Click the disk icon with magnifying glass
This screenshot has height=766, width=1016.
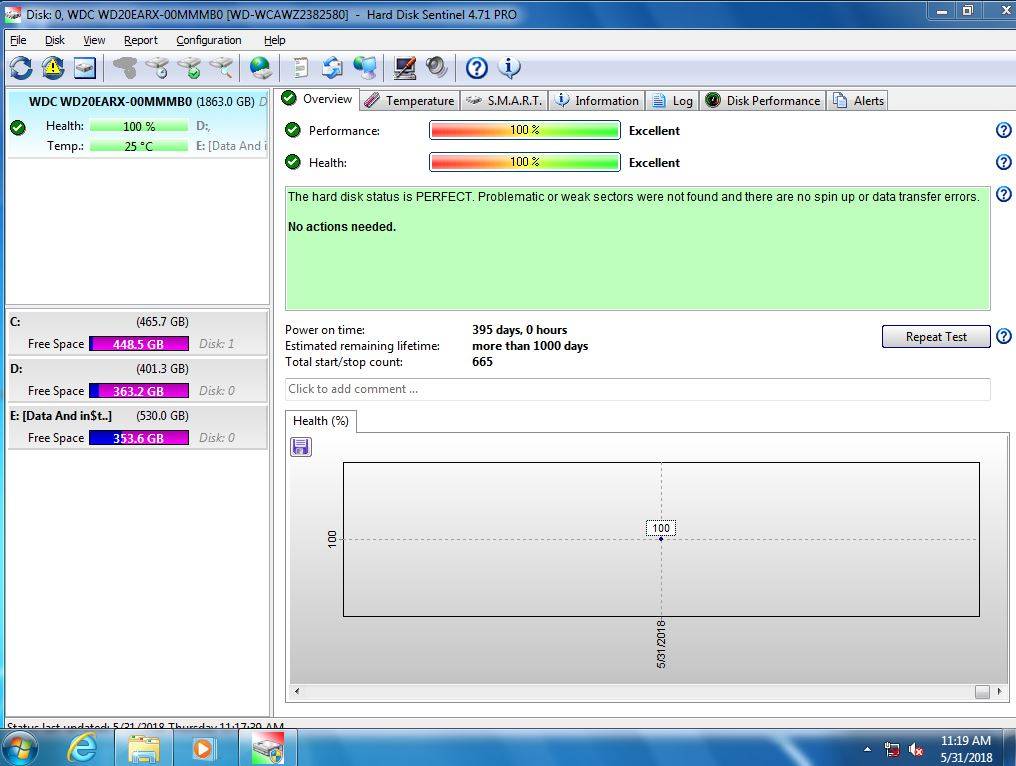coord(222,67)
